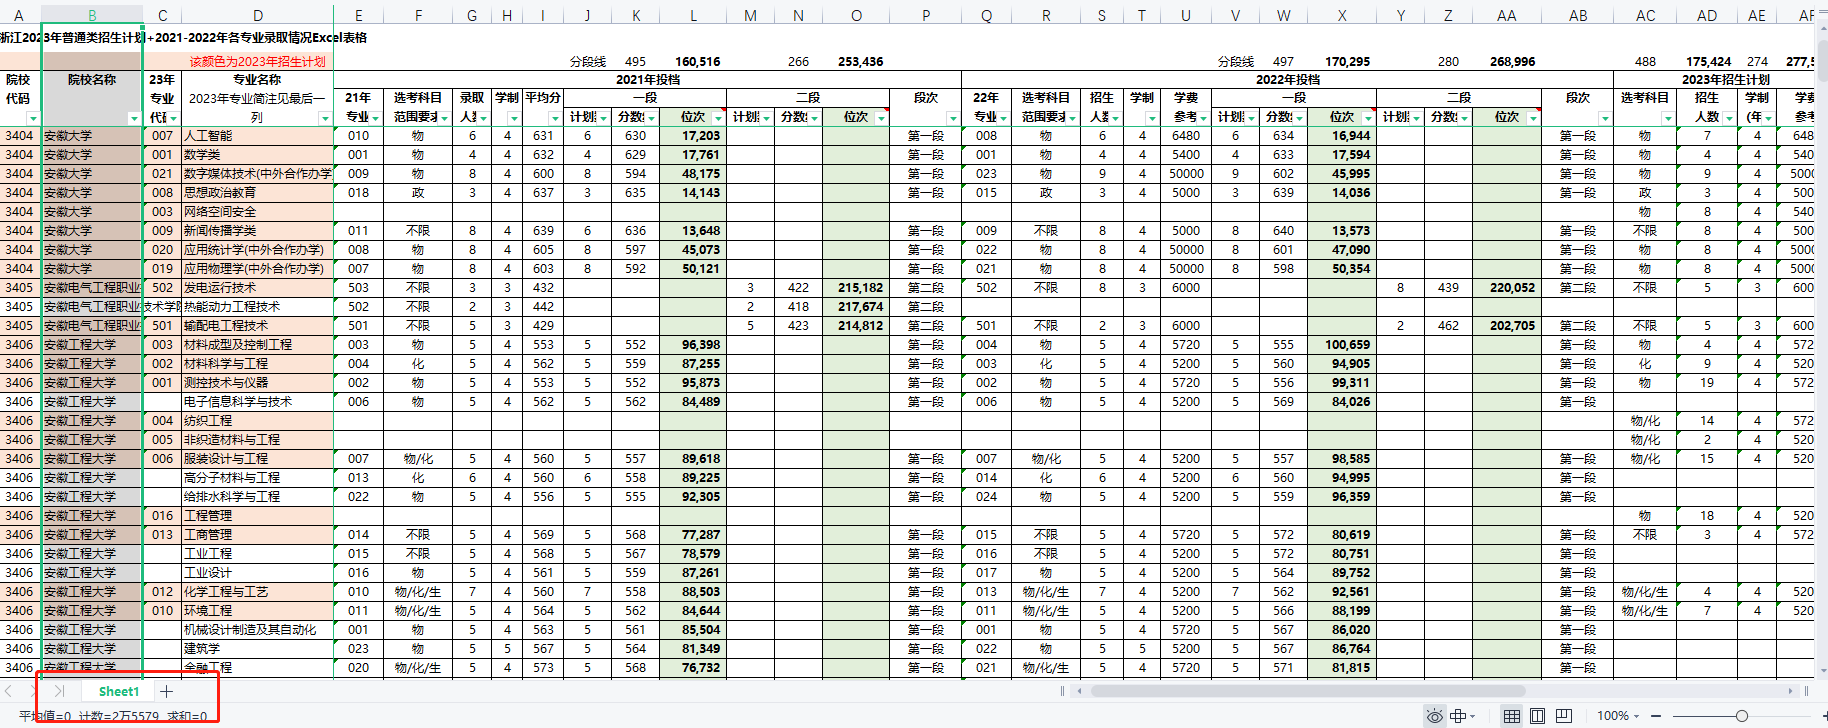Open filter dropdown under 专业名称 header

325,118
